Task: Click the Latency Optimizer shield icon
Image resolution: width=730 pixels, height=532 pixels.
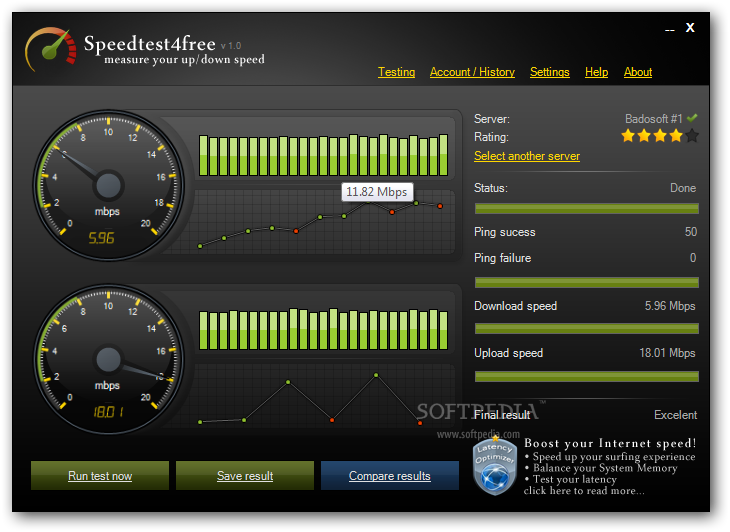Action: pyautogui.click(x=494, y=465)
